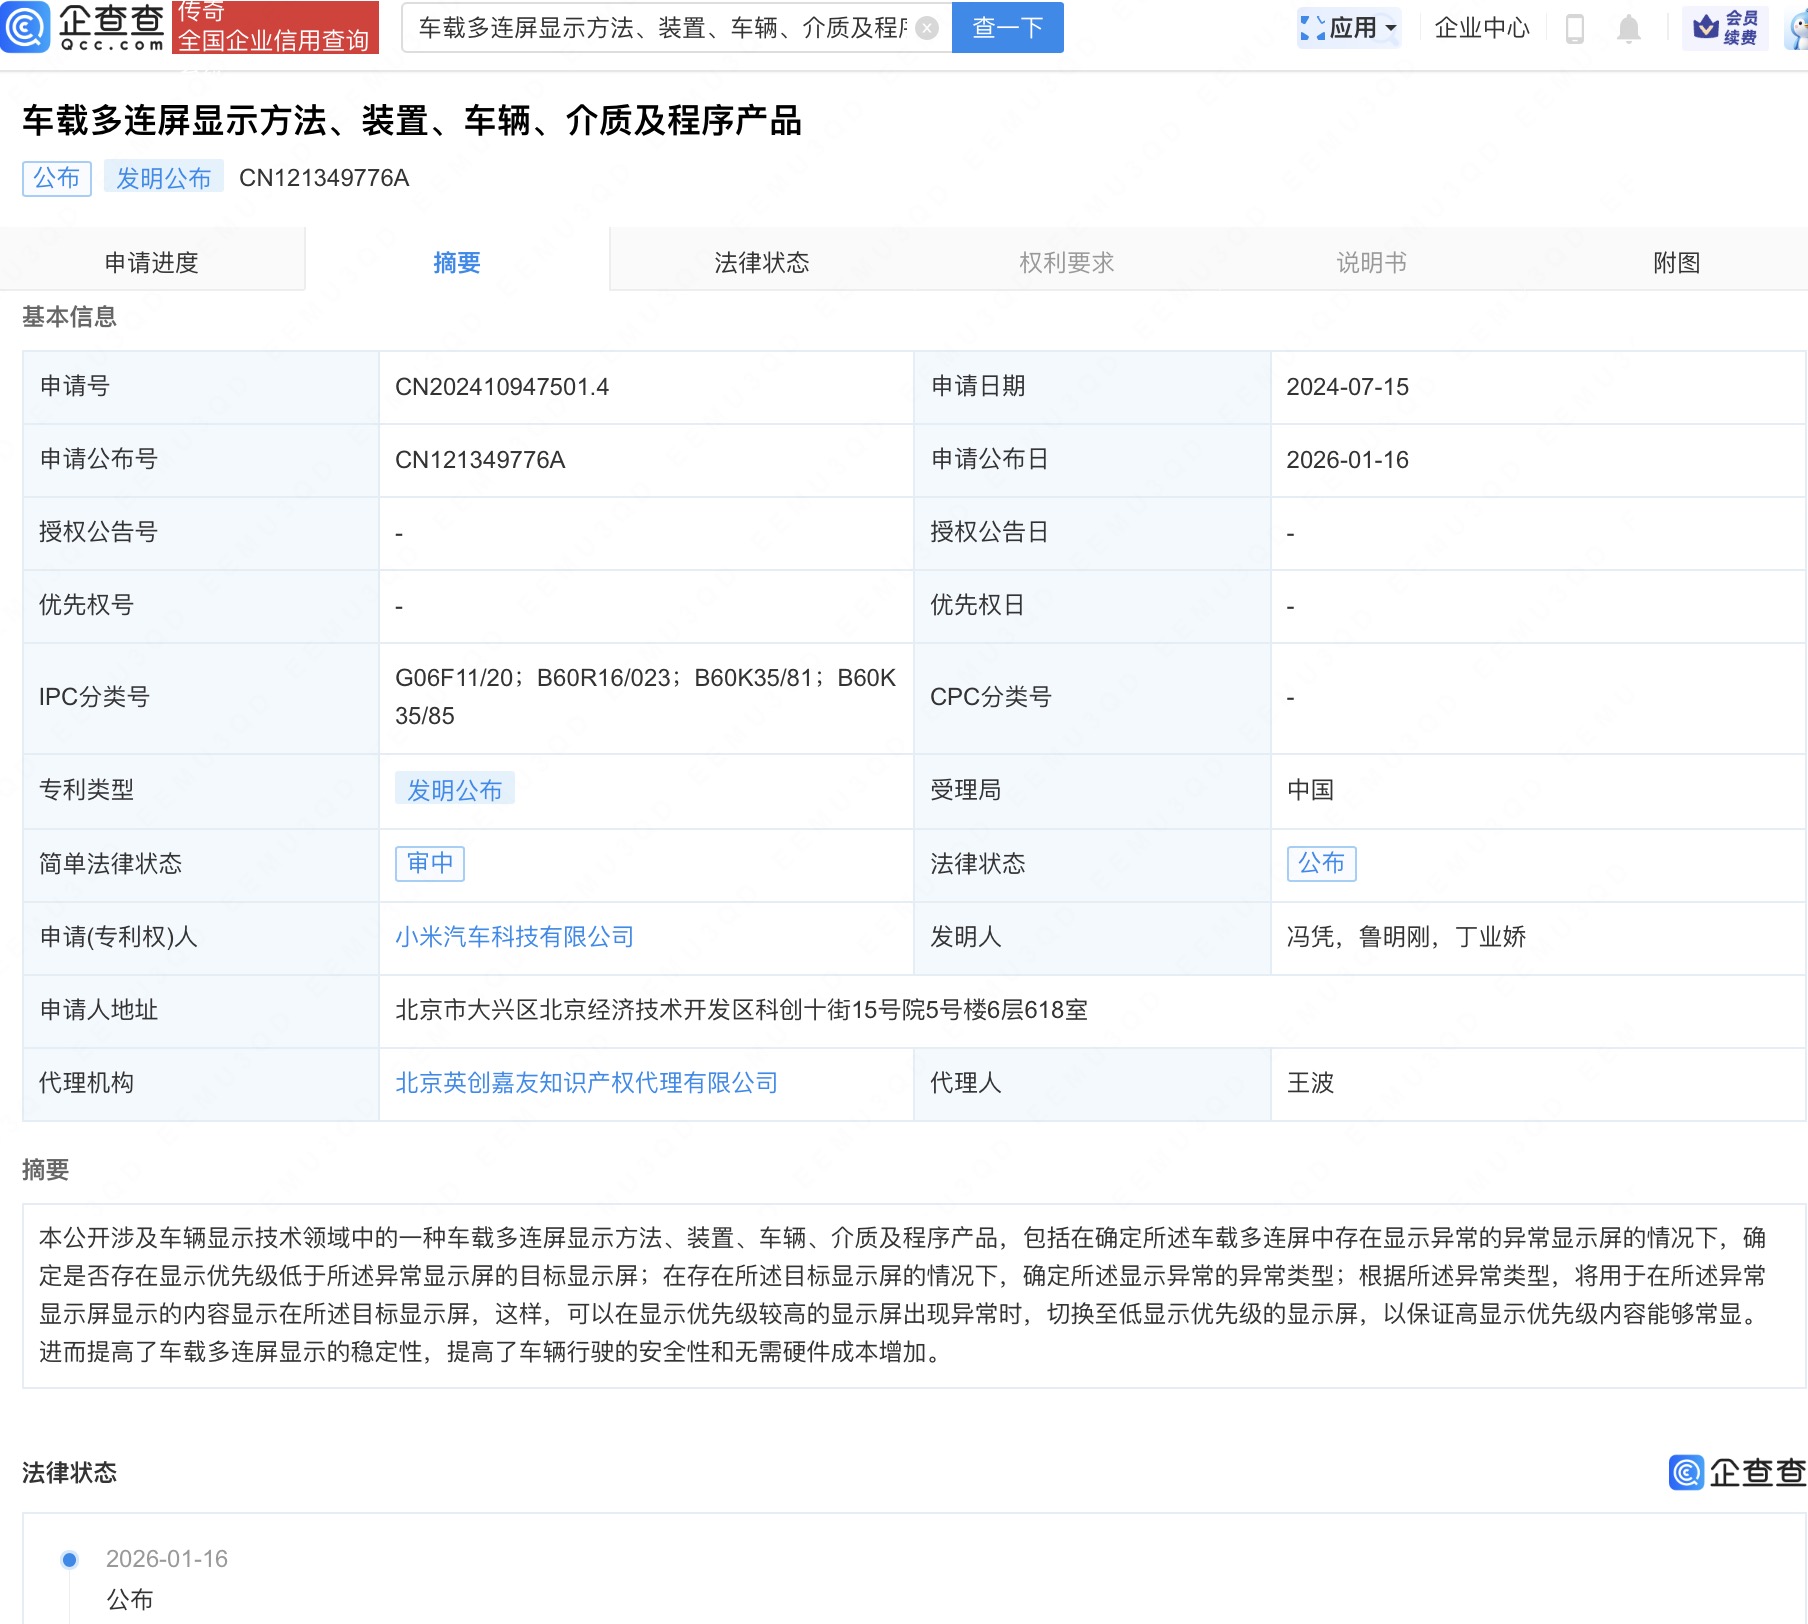Select the 权利要求 tab
This screenshot has height=1624, width=1808.
pos(1066,262)
